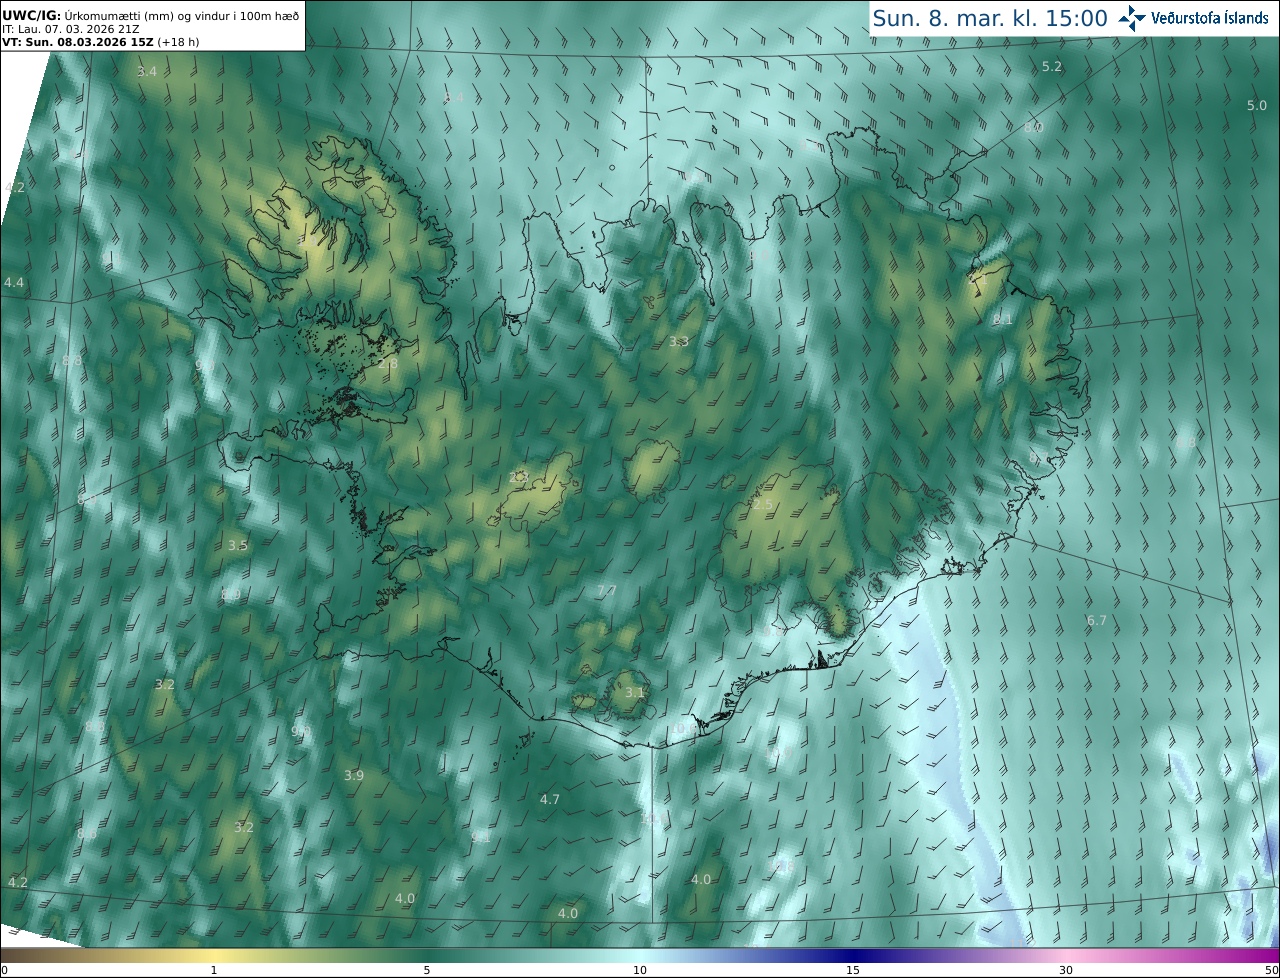Pick the yellow colorbar segment above 1
The image size is (1280, 978).
[x=214, y=955]
